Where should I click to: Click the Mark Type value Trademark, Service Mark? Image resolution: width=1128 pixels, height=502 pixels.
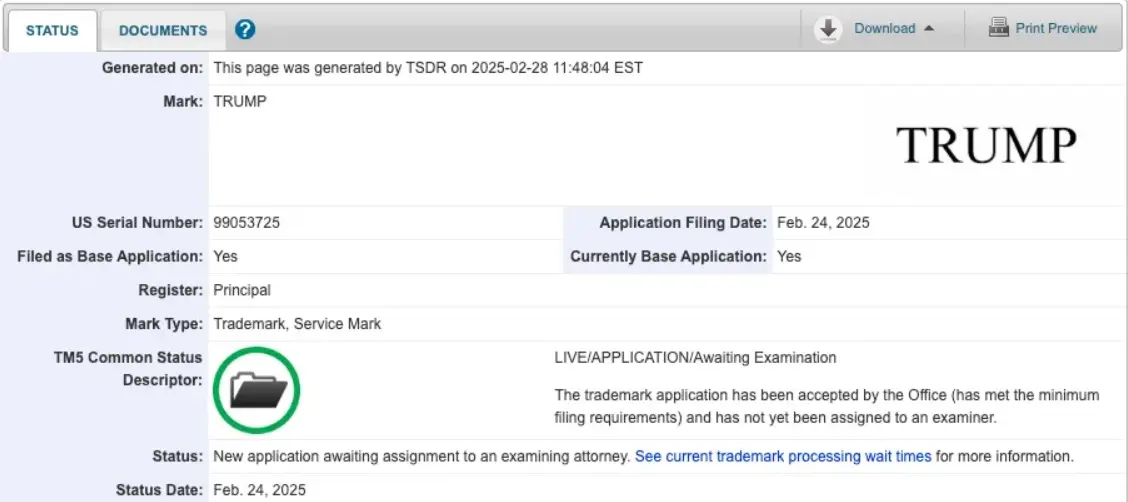click(x=297, y=324)
